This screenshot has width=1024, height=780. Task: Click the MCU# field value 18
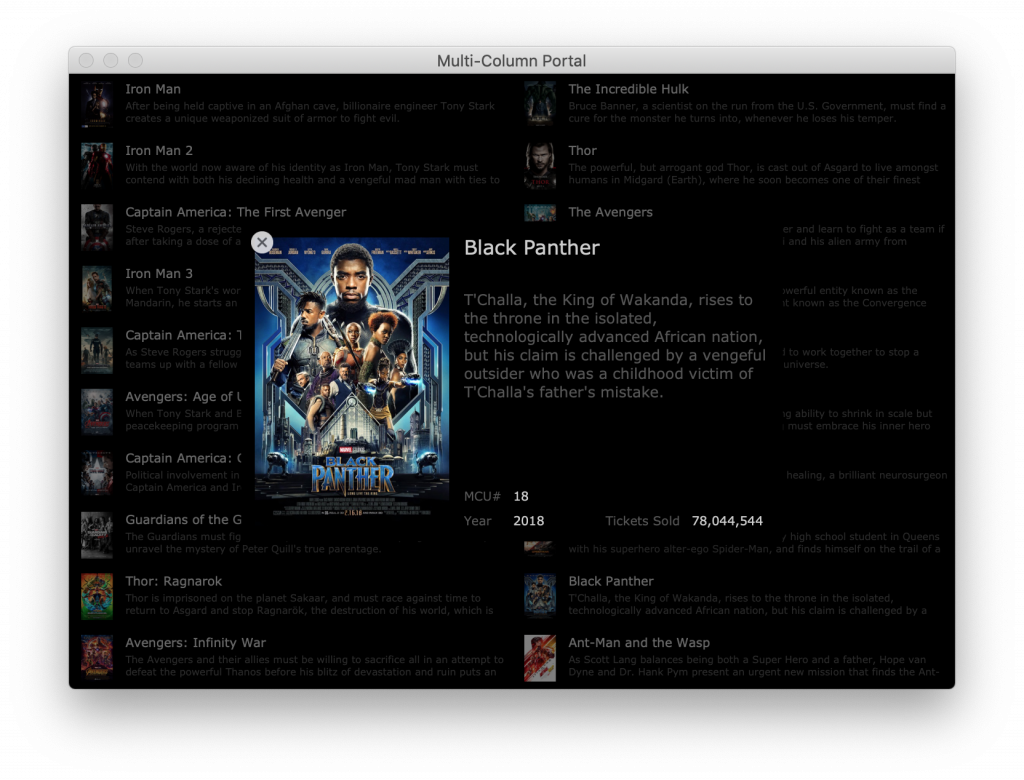click(521, 497)
